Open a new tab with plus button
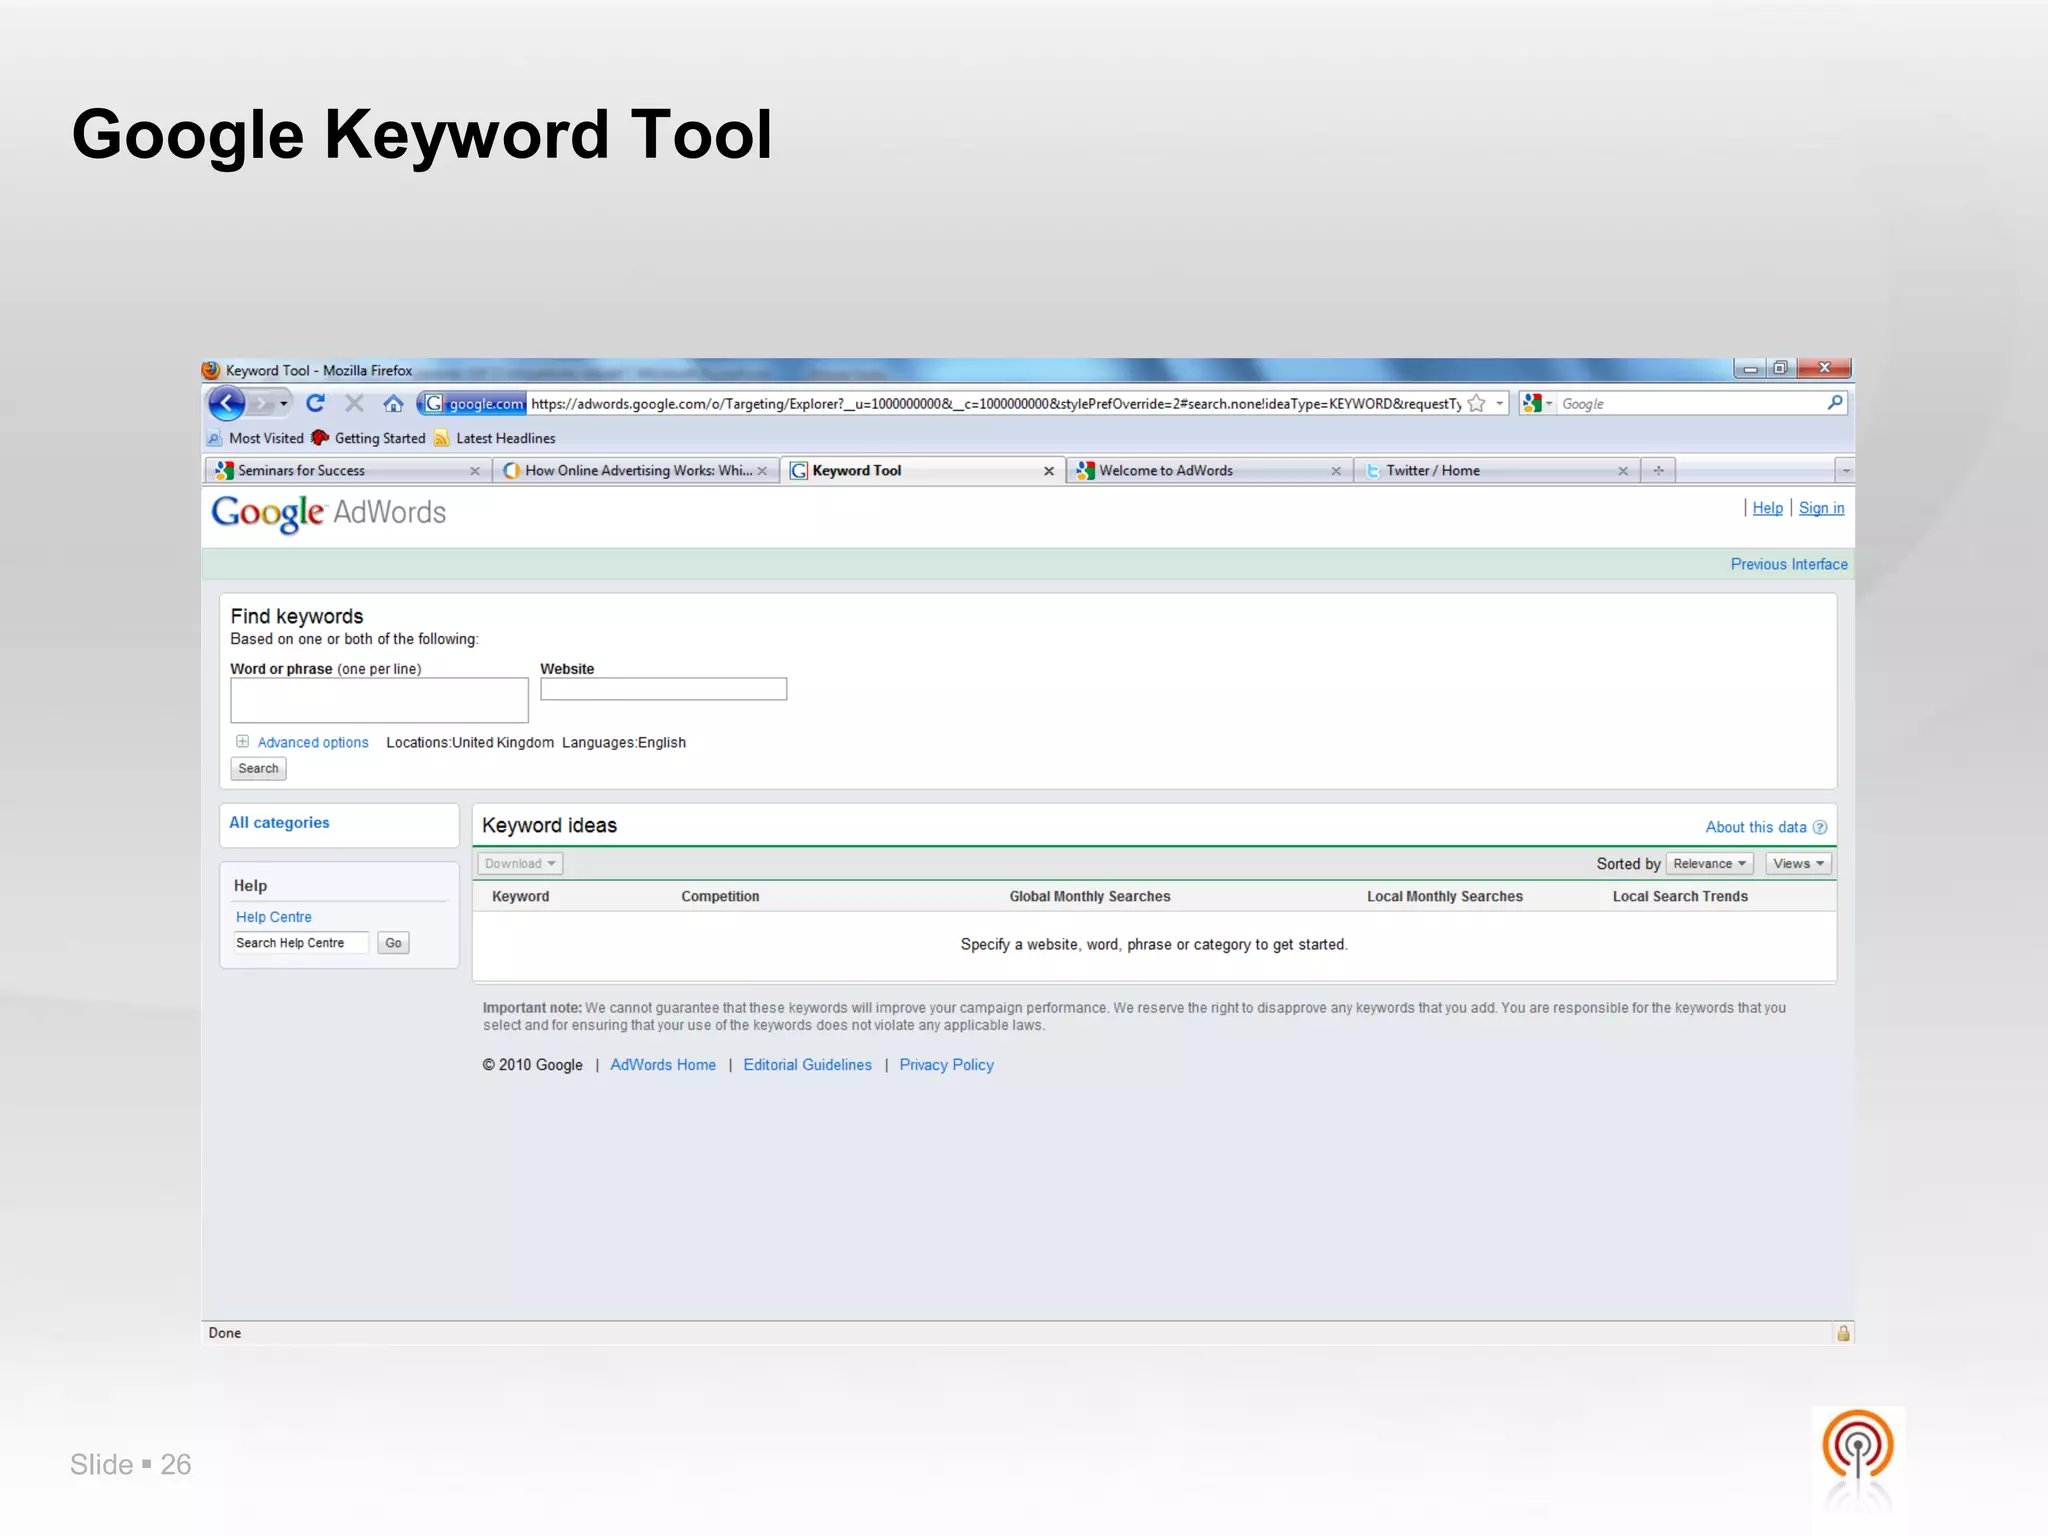The width and height of the screenshot is (2048, 1536). click(1658, 470)
